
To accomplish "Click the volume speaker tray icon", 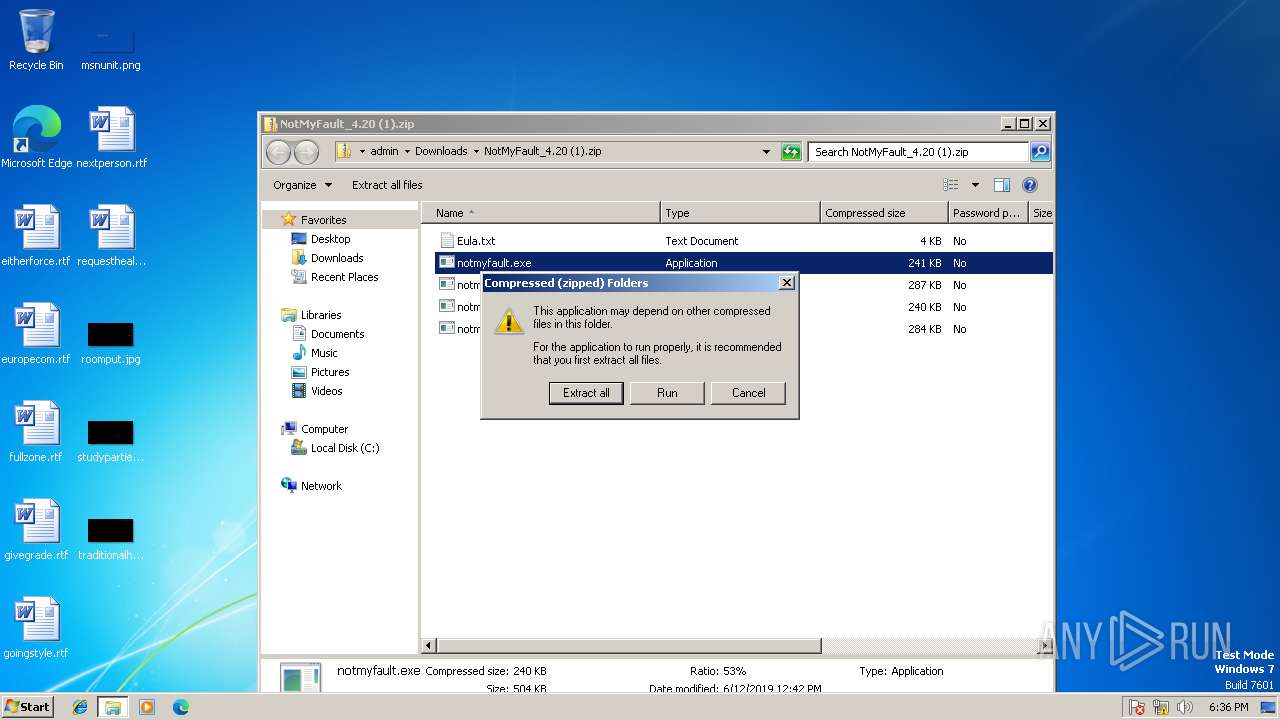I will click(1186, 707).
